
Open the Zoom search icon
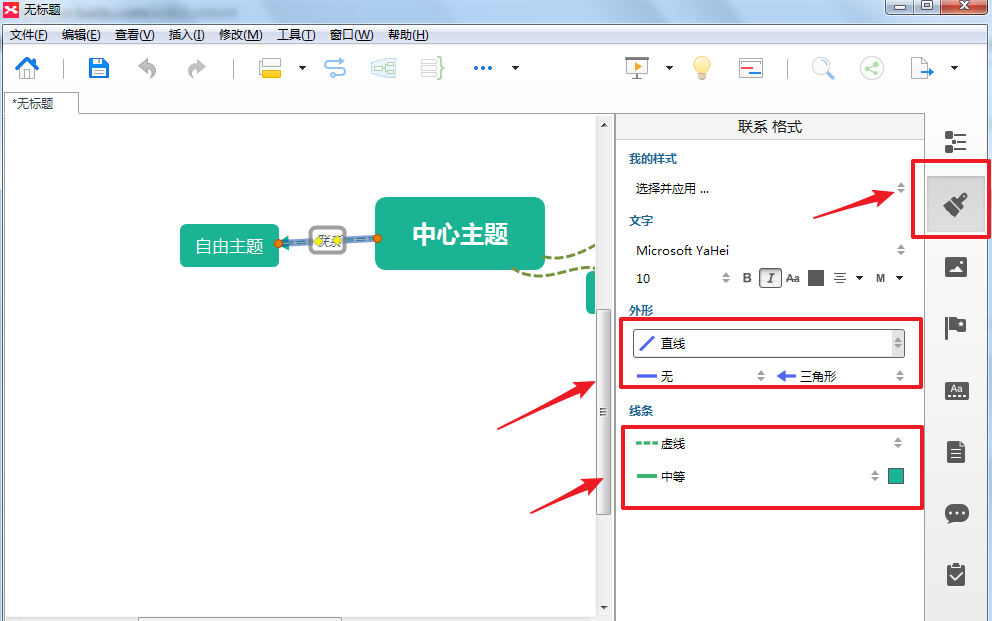(x=822, y=67)
